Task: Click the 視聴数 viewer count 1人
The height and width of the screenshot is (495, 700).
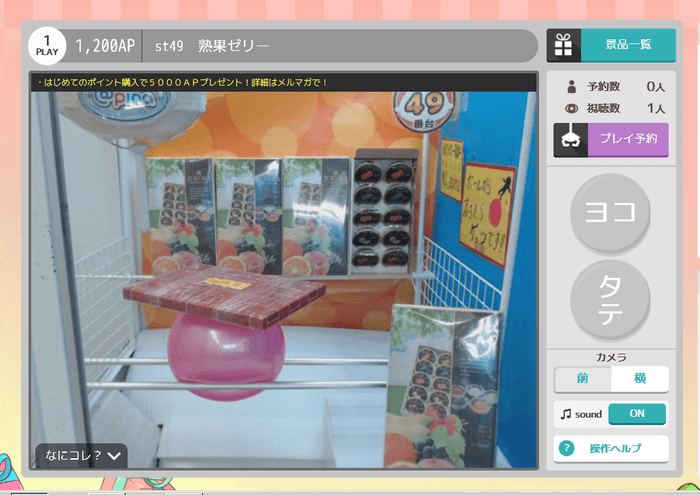Action: coord(656,108)
